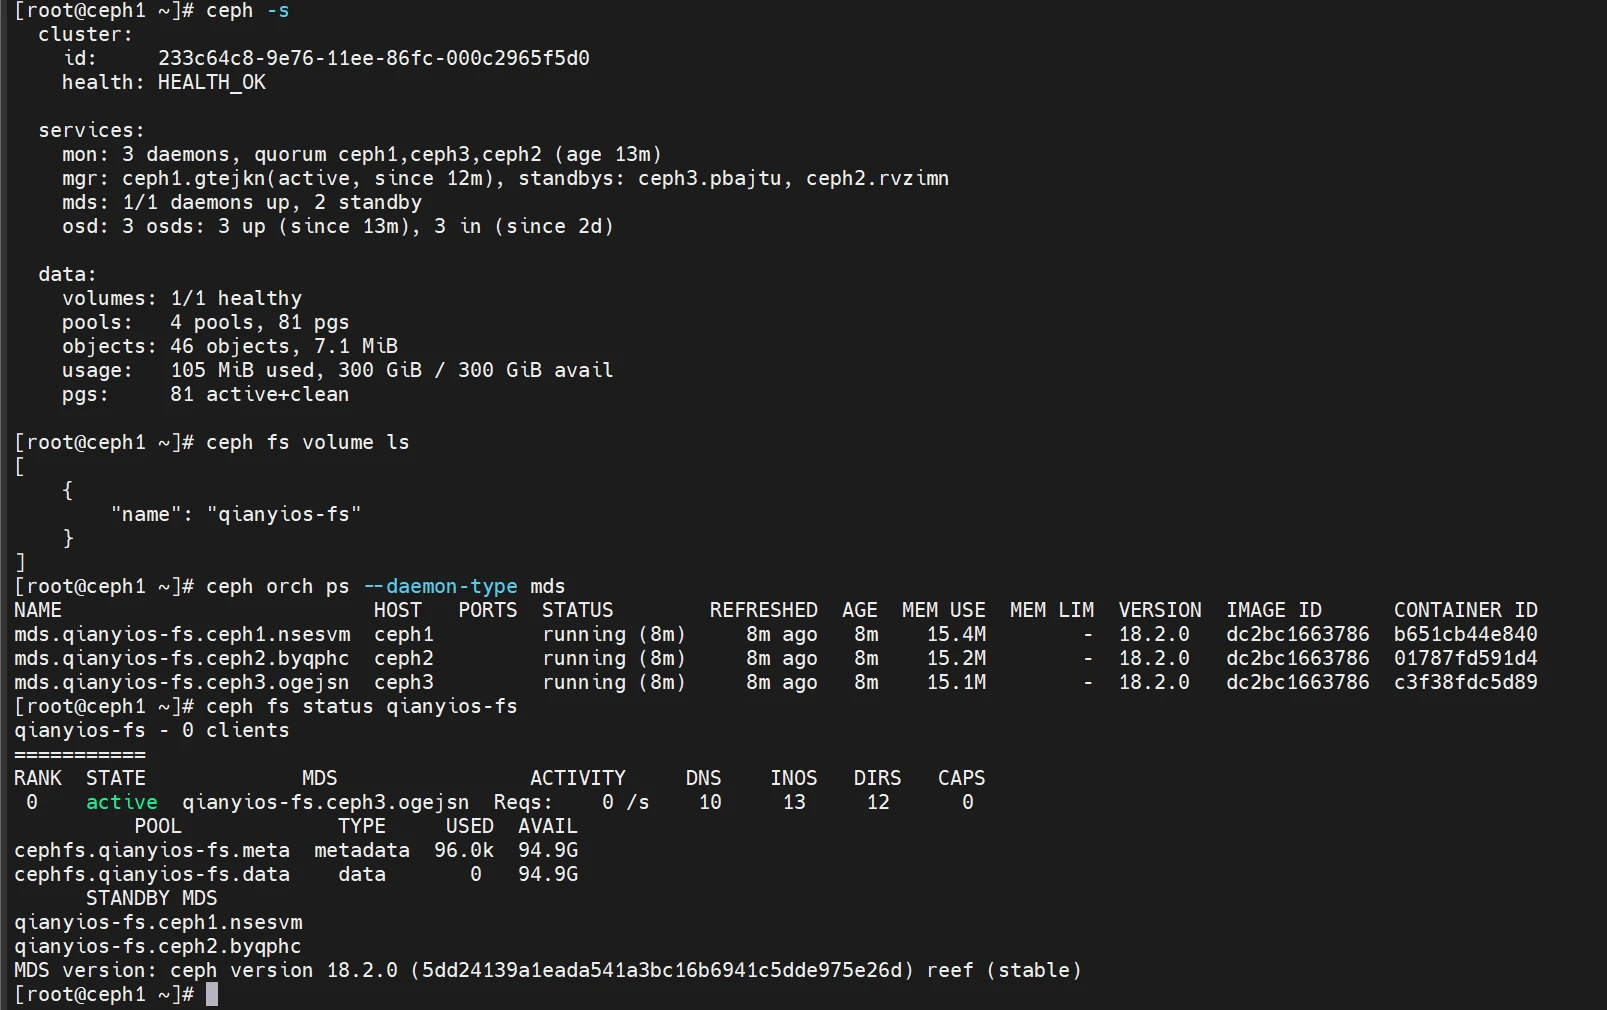Click the MEM USE column header
The image size is (1607, 1010).
point(943,610)
